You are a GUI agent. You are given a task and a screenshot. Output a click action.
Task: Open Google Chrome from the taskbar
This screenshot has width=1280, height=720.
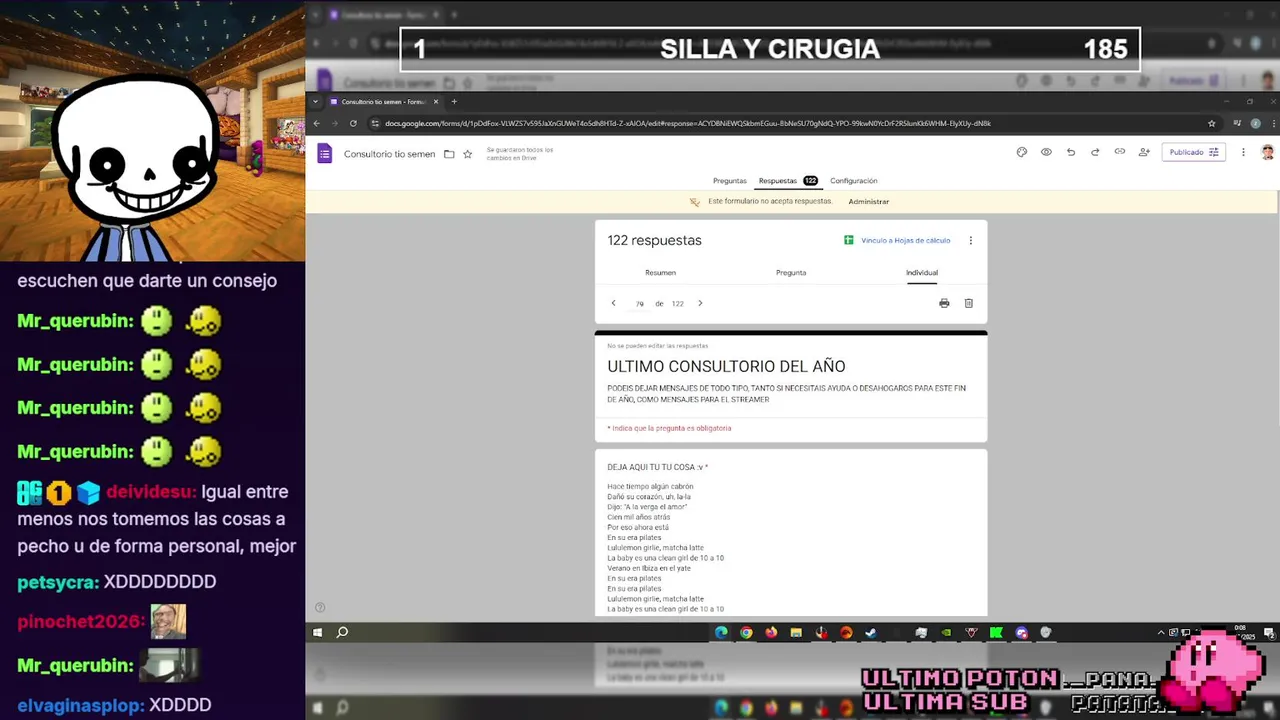(x=746, y=632)
